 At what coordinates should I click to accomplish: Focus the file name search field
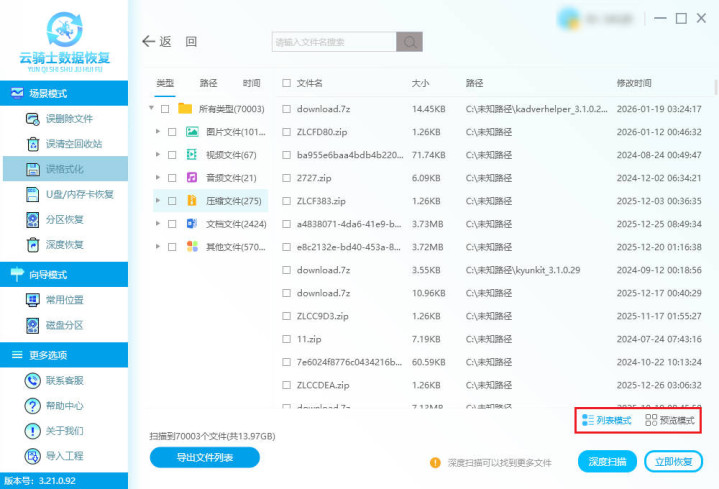(334, 42)
